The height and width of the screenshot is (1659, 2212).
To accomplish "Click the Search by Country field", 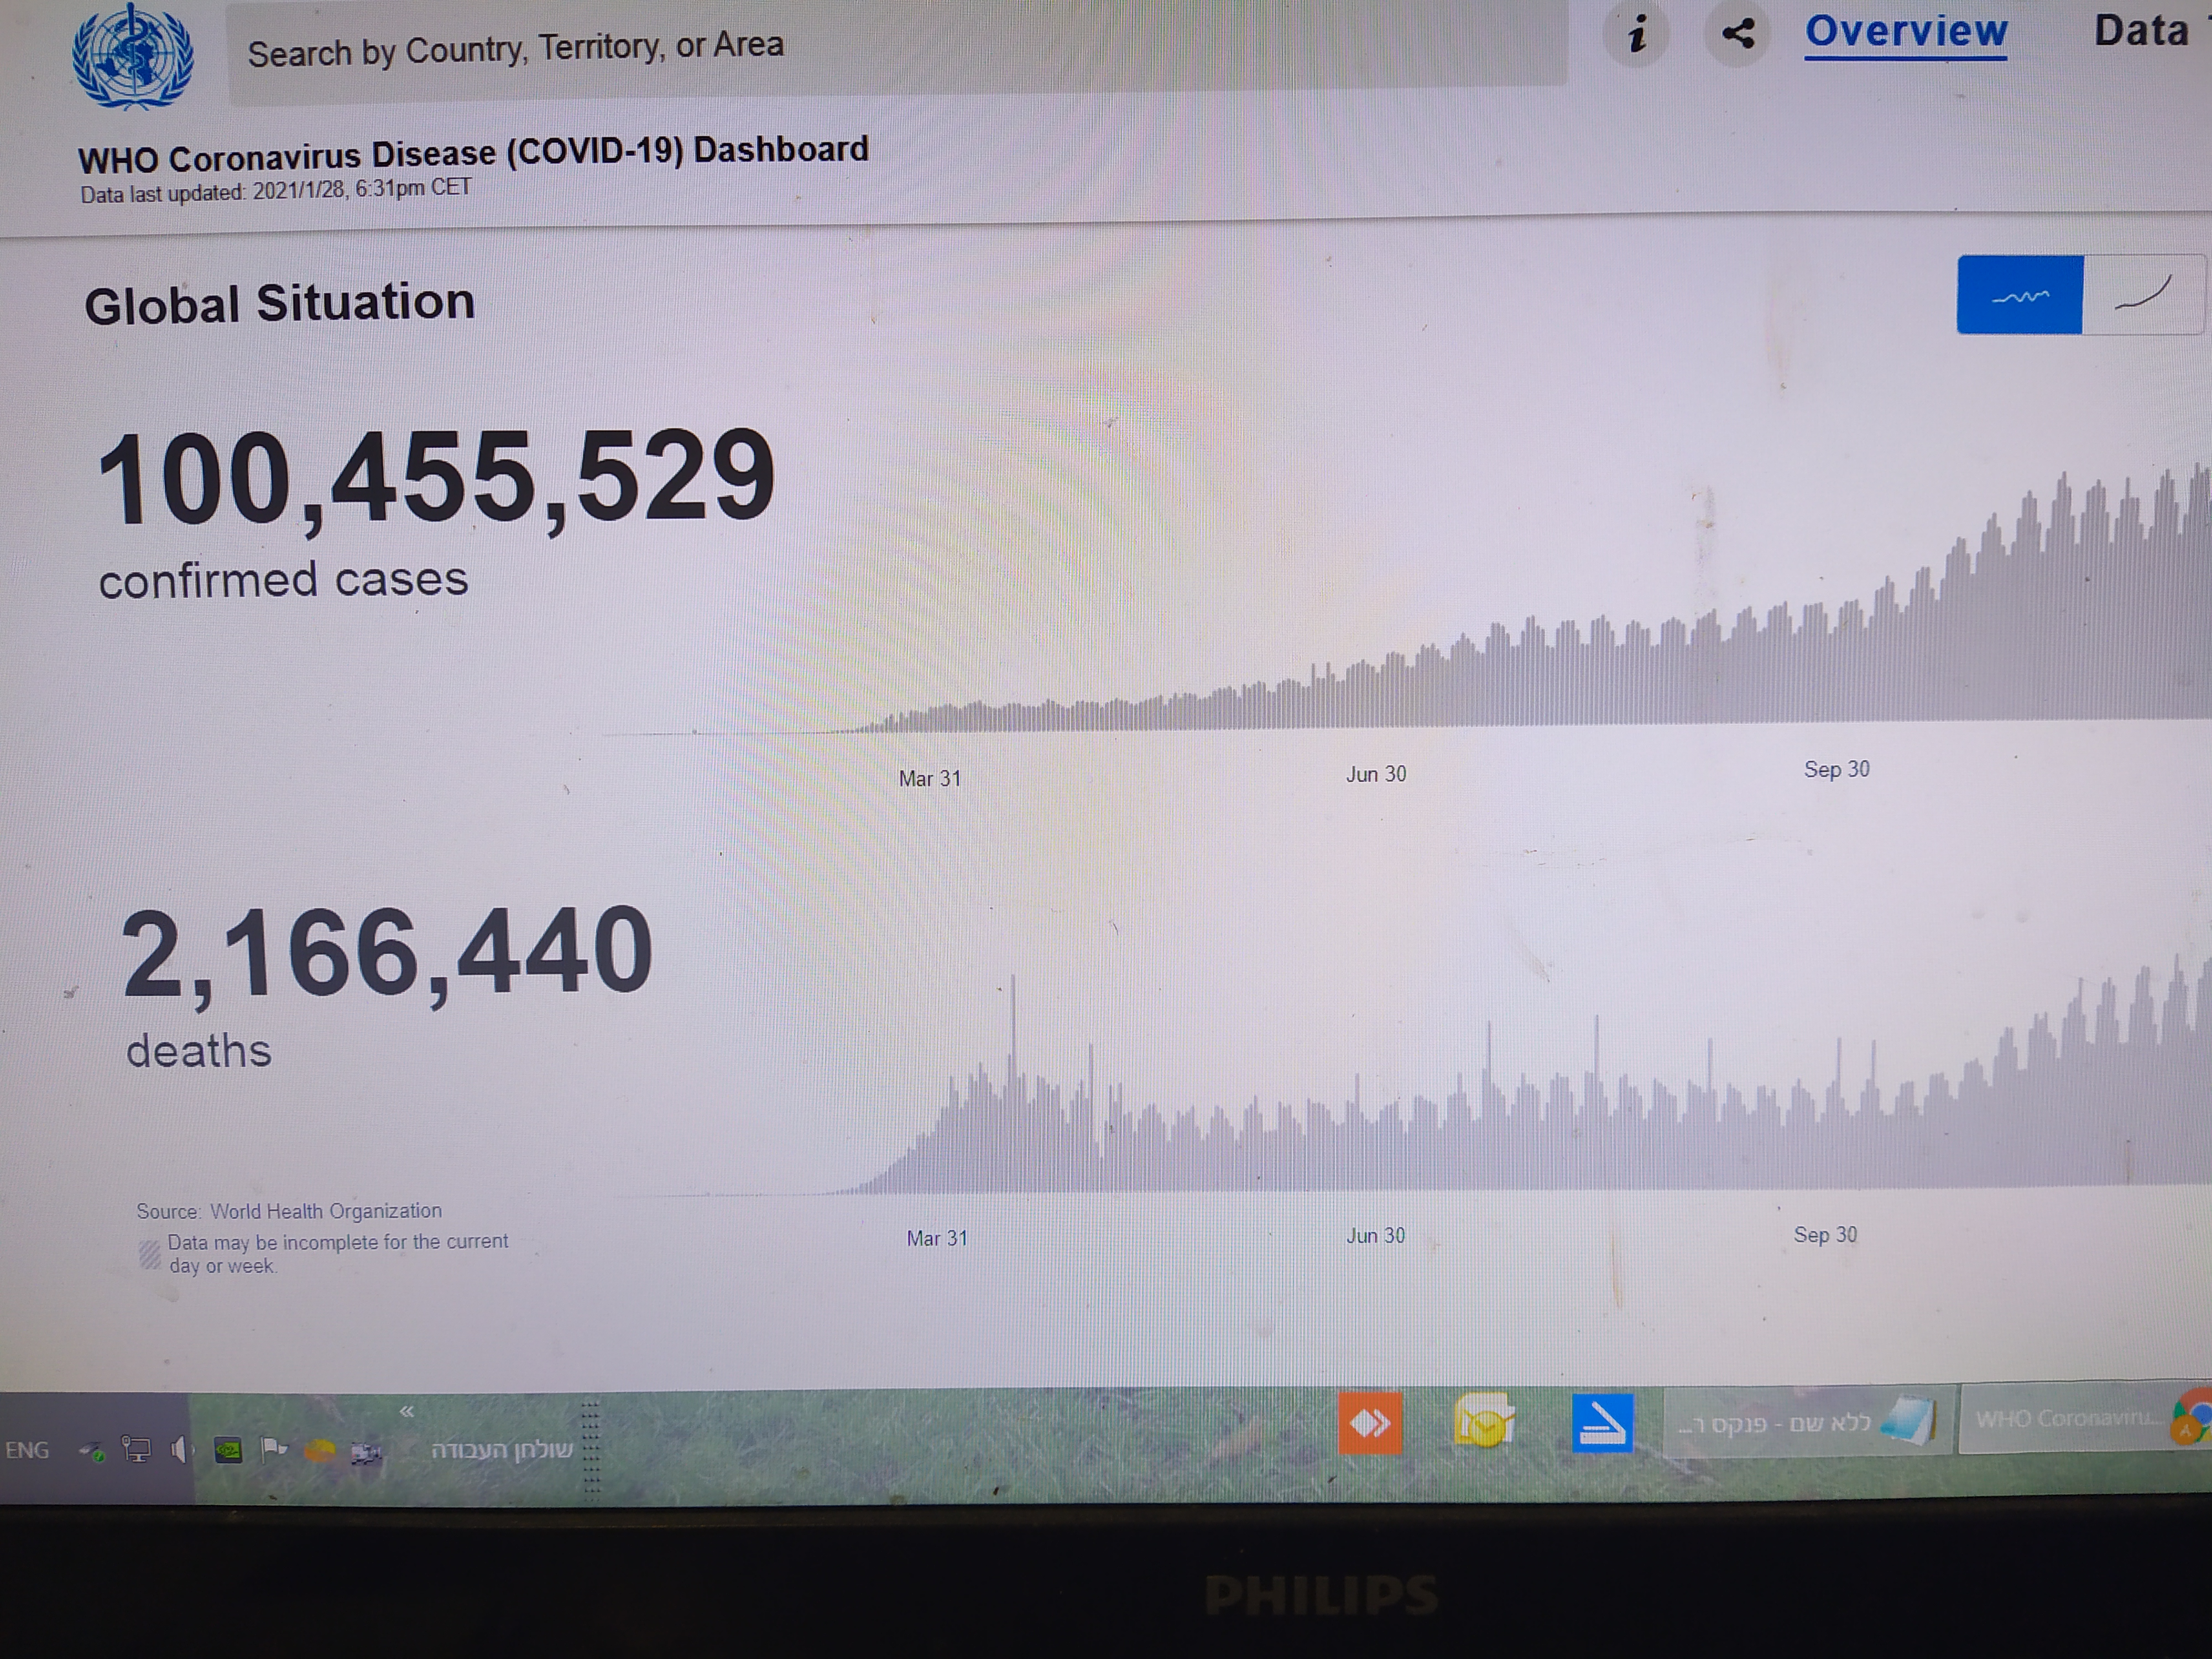I will click(x=897, y=50).
